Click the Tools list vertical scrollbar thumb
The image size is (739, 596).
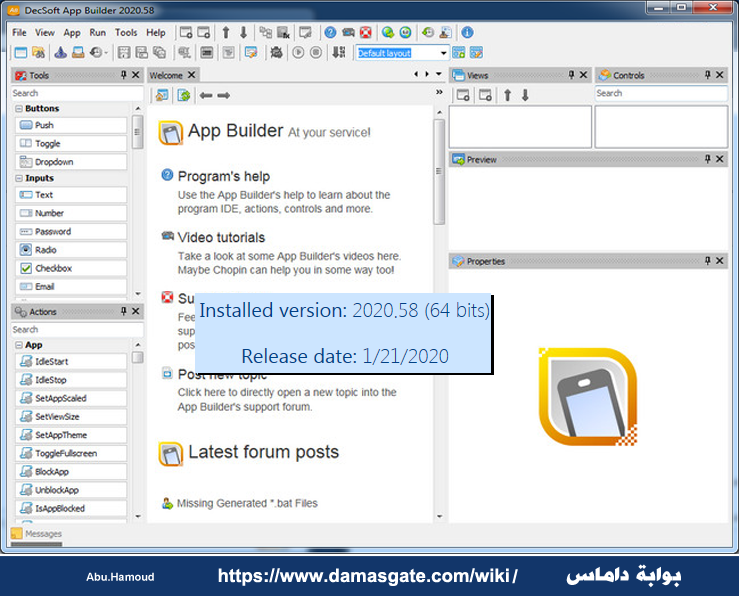click(x=138, y=132)
